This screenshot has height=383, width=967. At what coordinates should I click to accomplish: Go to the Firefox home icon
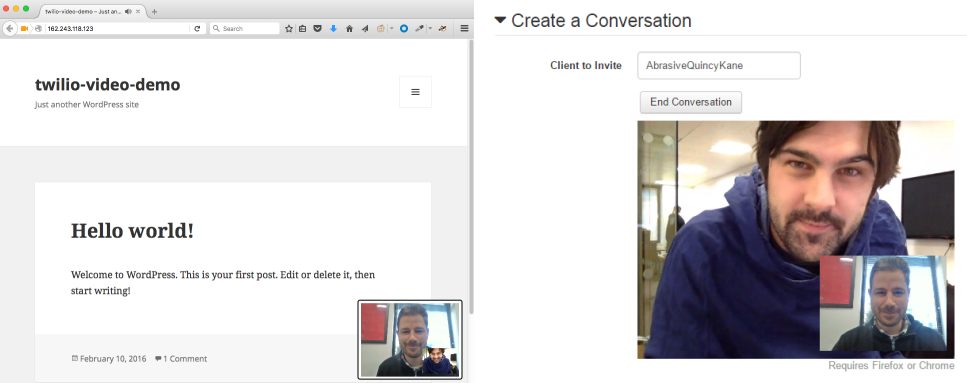point(350,28)
